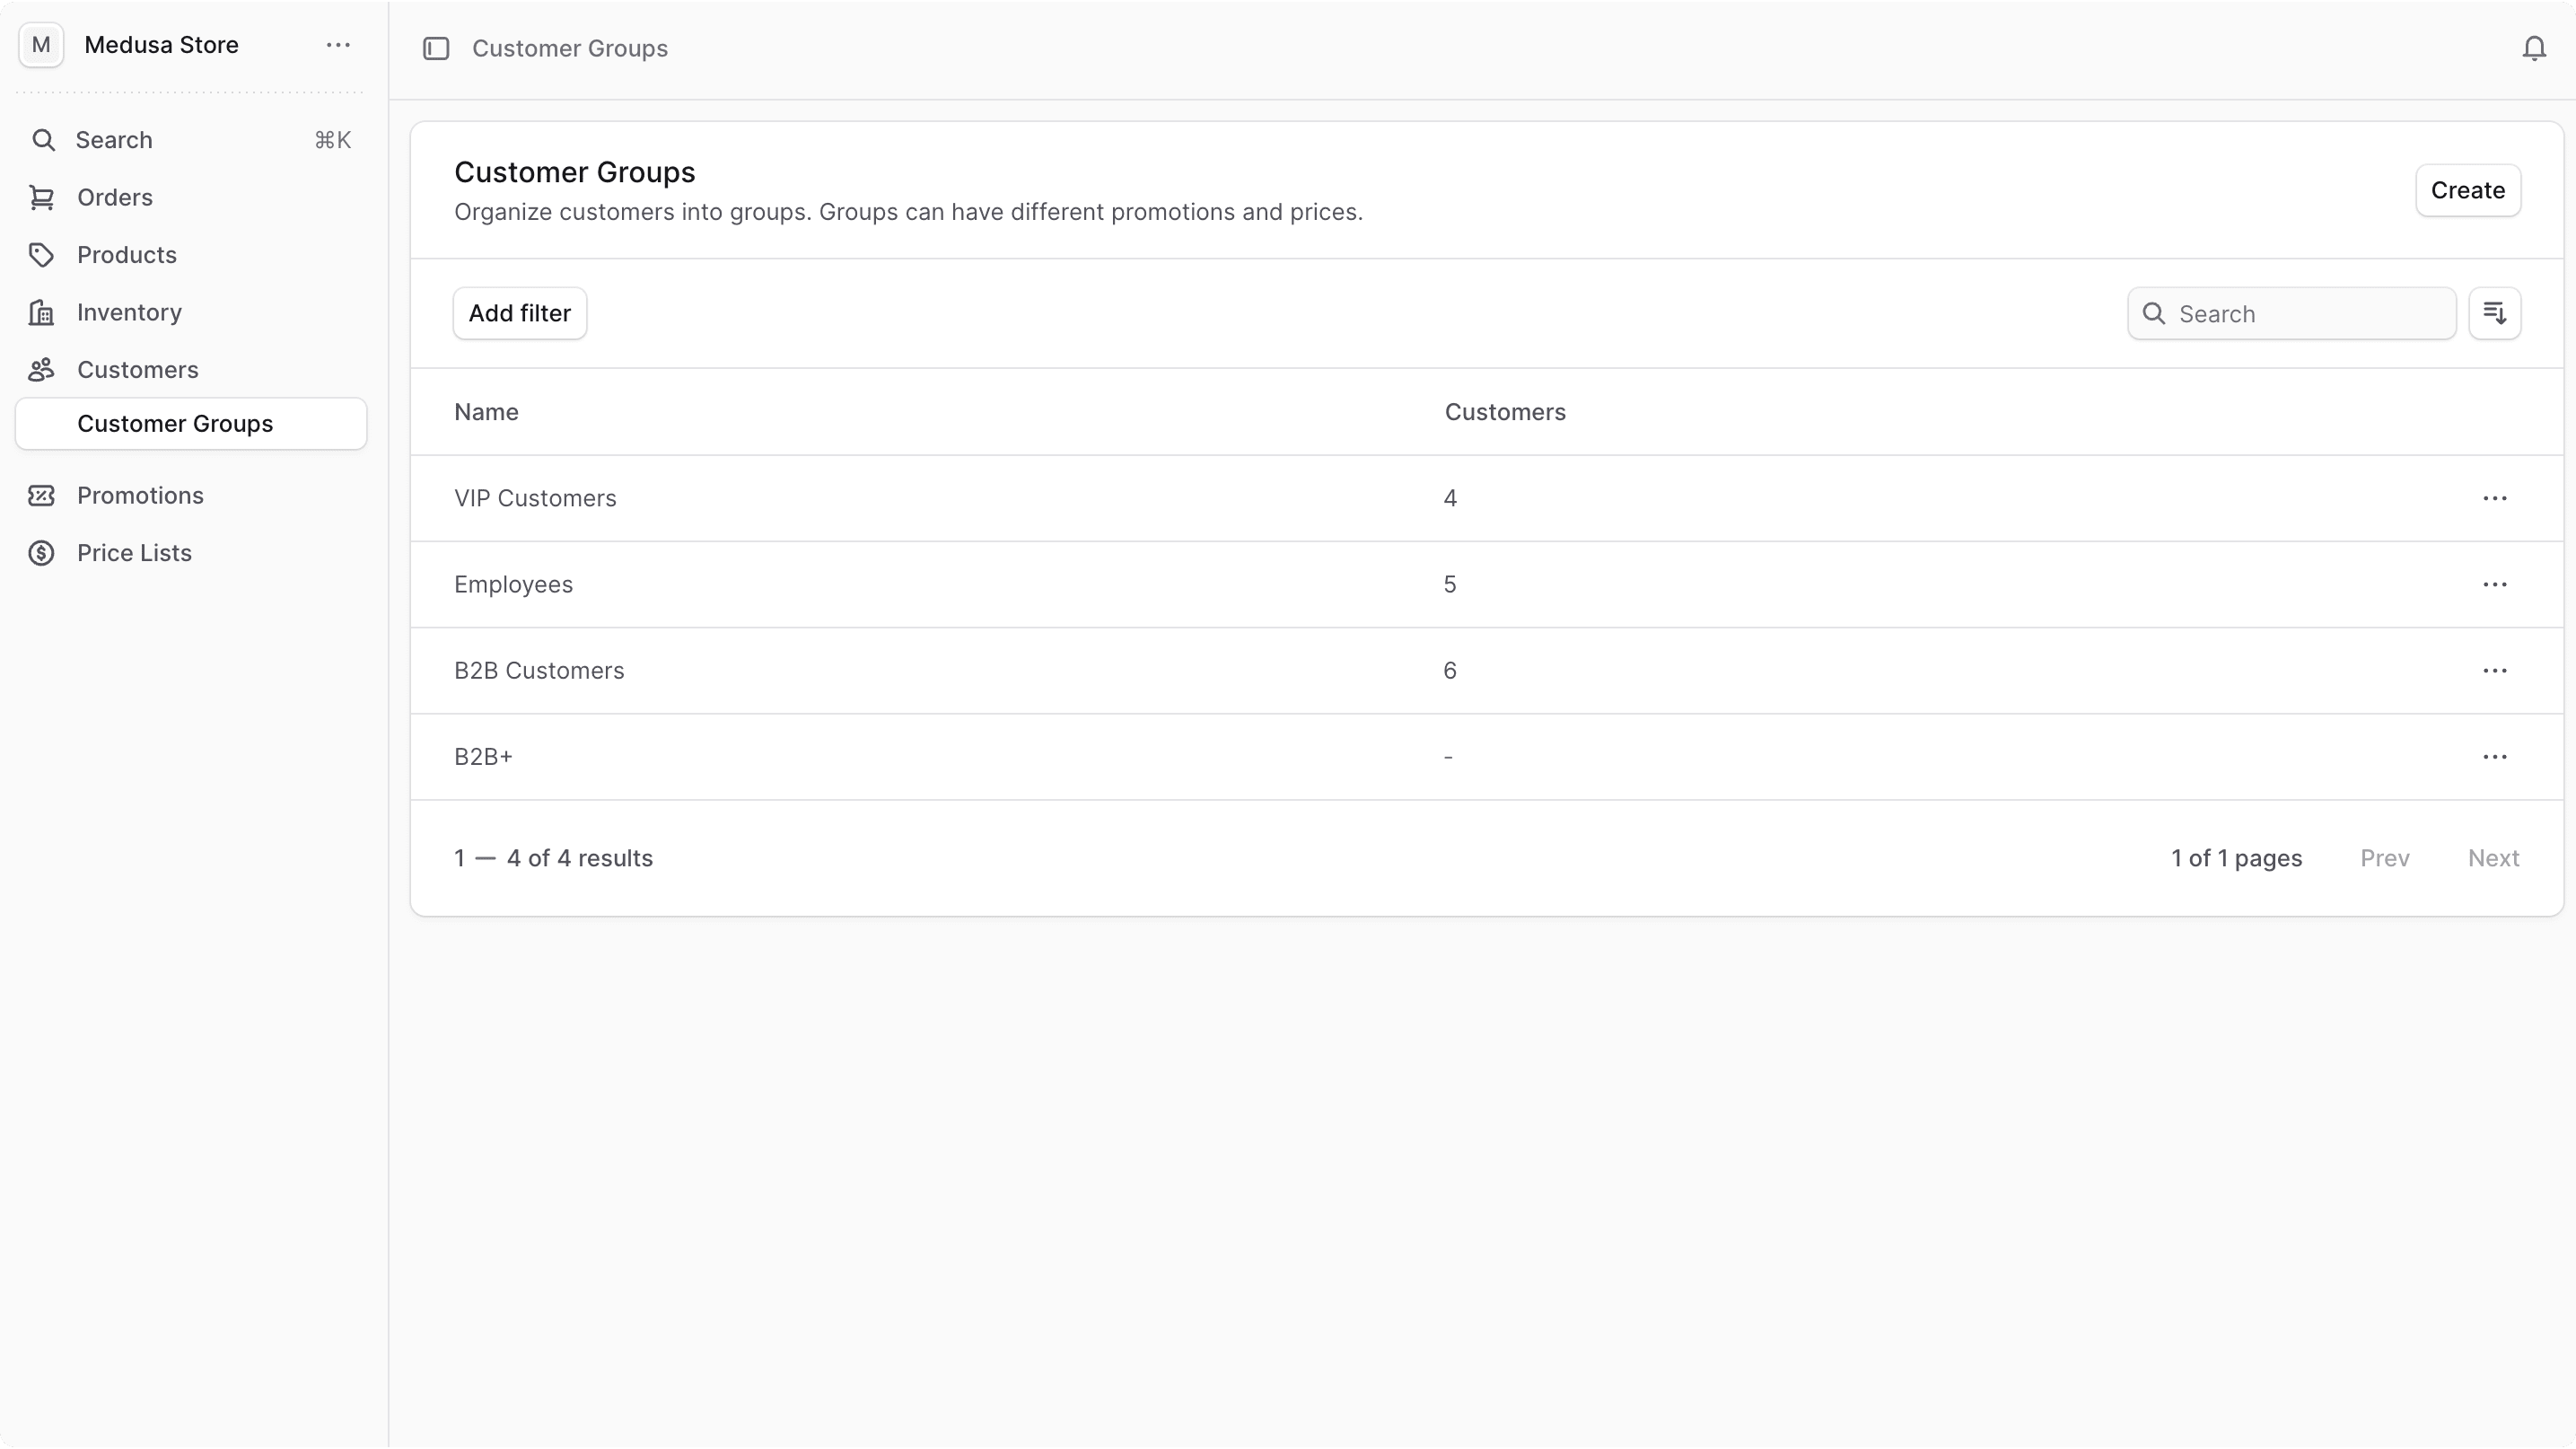
Task: Select Products in the sidebar
Action: [x=127, y=255]
